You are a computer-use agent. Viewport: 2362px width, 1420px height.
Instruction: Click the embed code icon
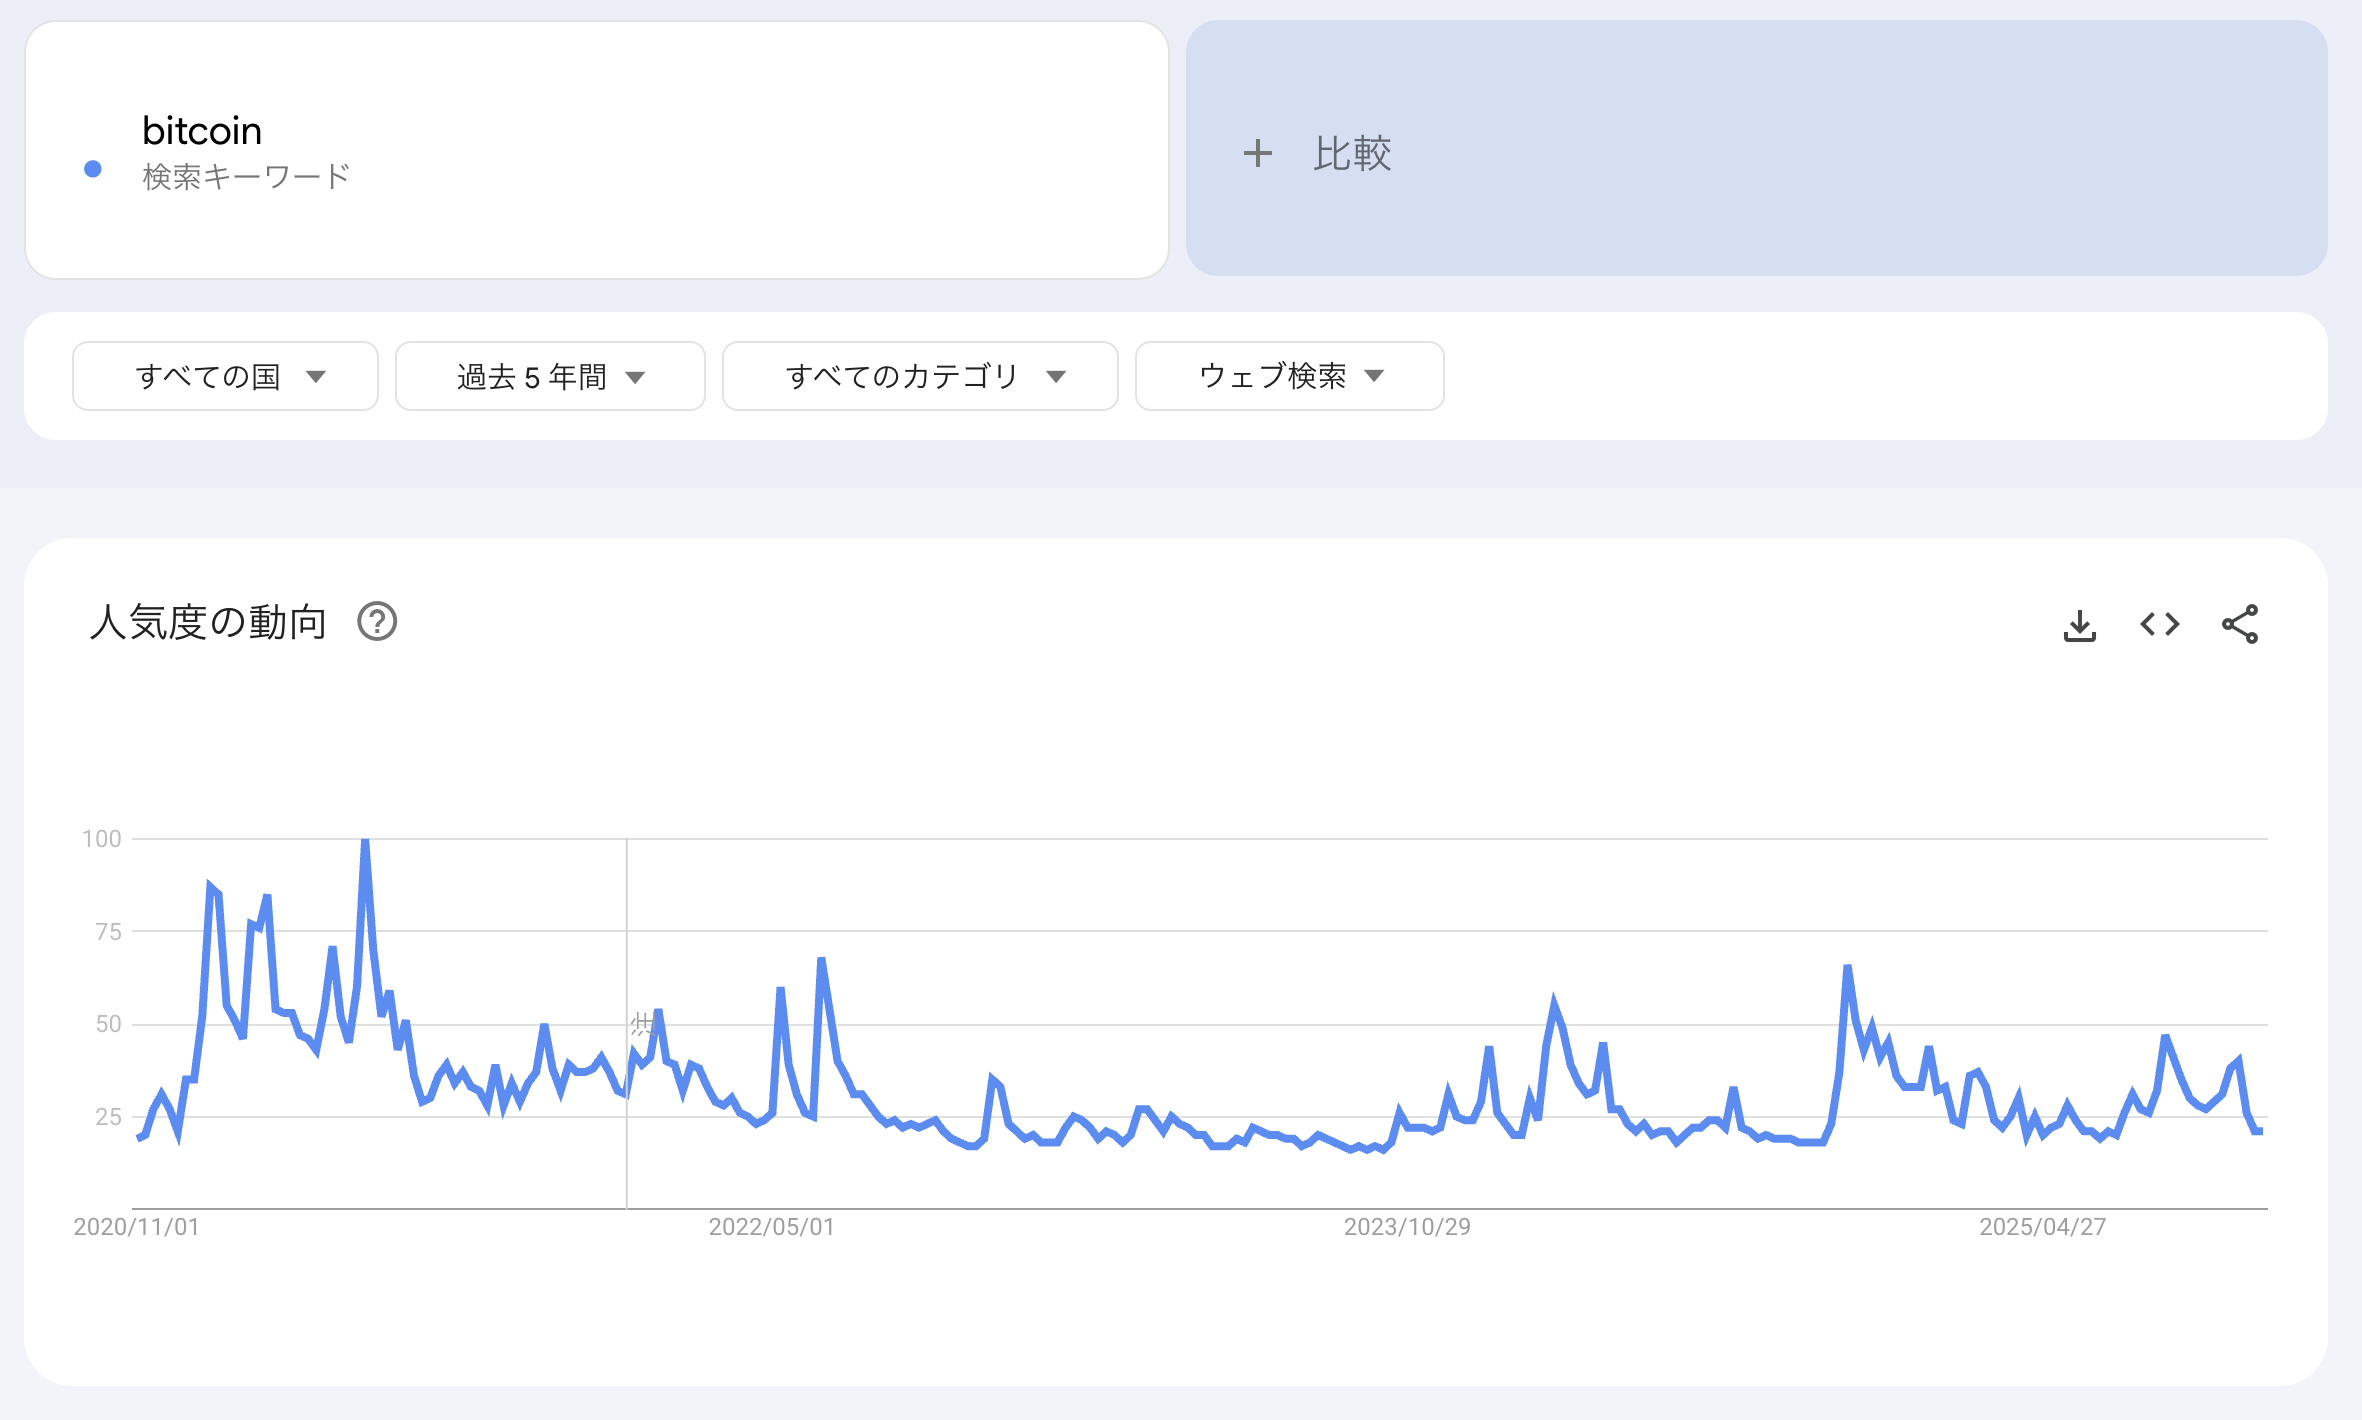pos(2159,625)
